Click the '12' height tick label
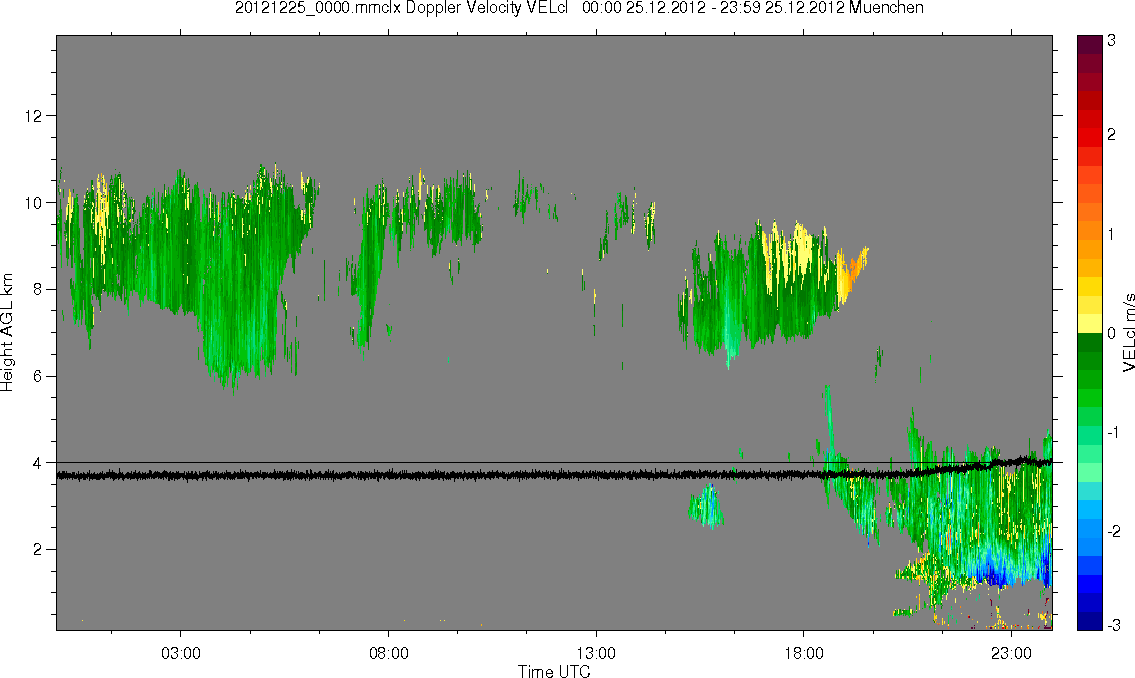 click(x=33, y=116)
